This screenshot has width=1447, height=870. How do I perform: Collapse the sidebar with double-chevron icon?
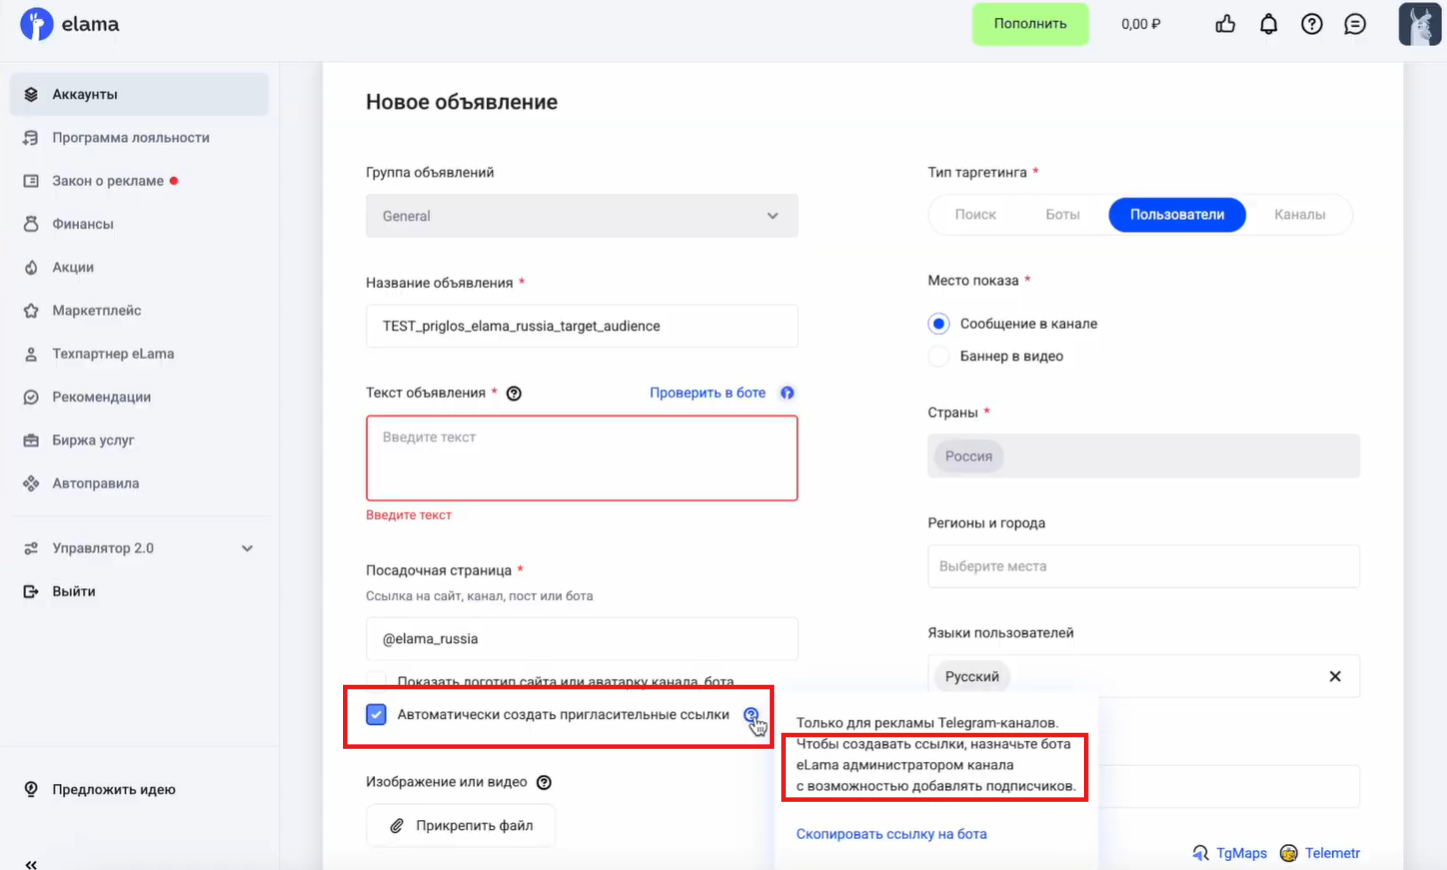click(31, 863)
